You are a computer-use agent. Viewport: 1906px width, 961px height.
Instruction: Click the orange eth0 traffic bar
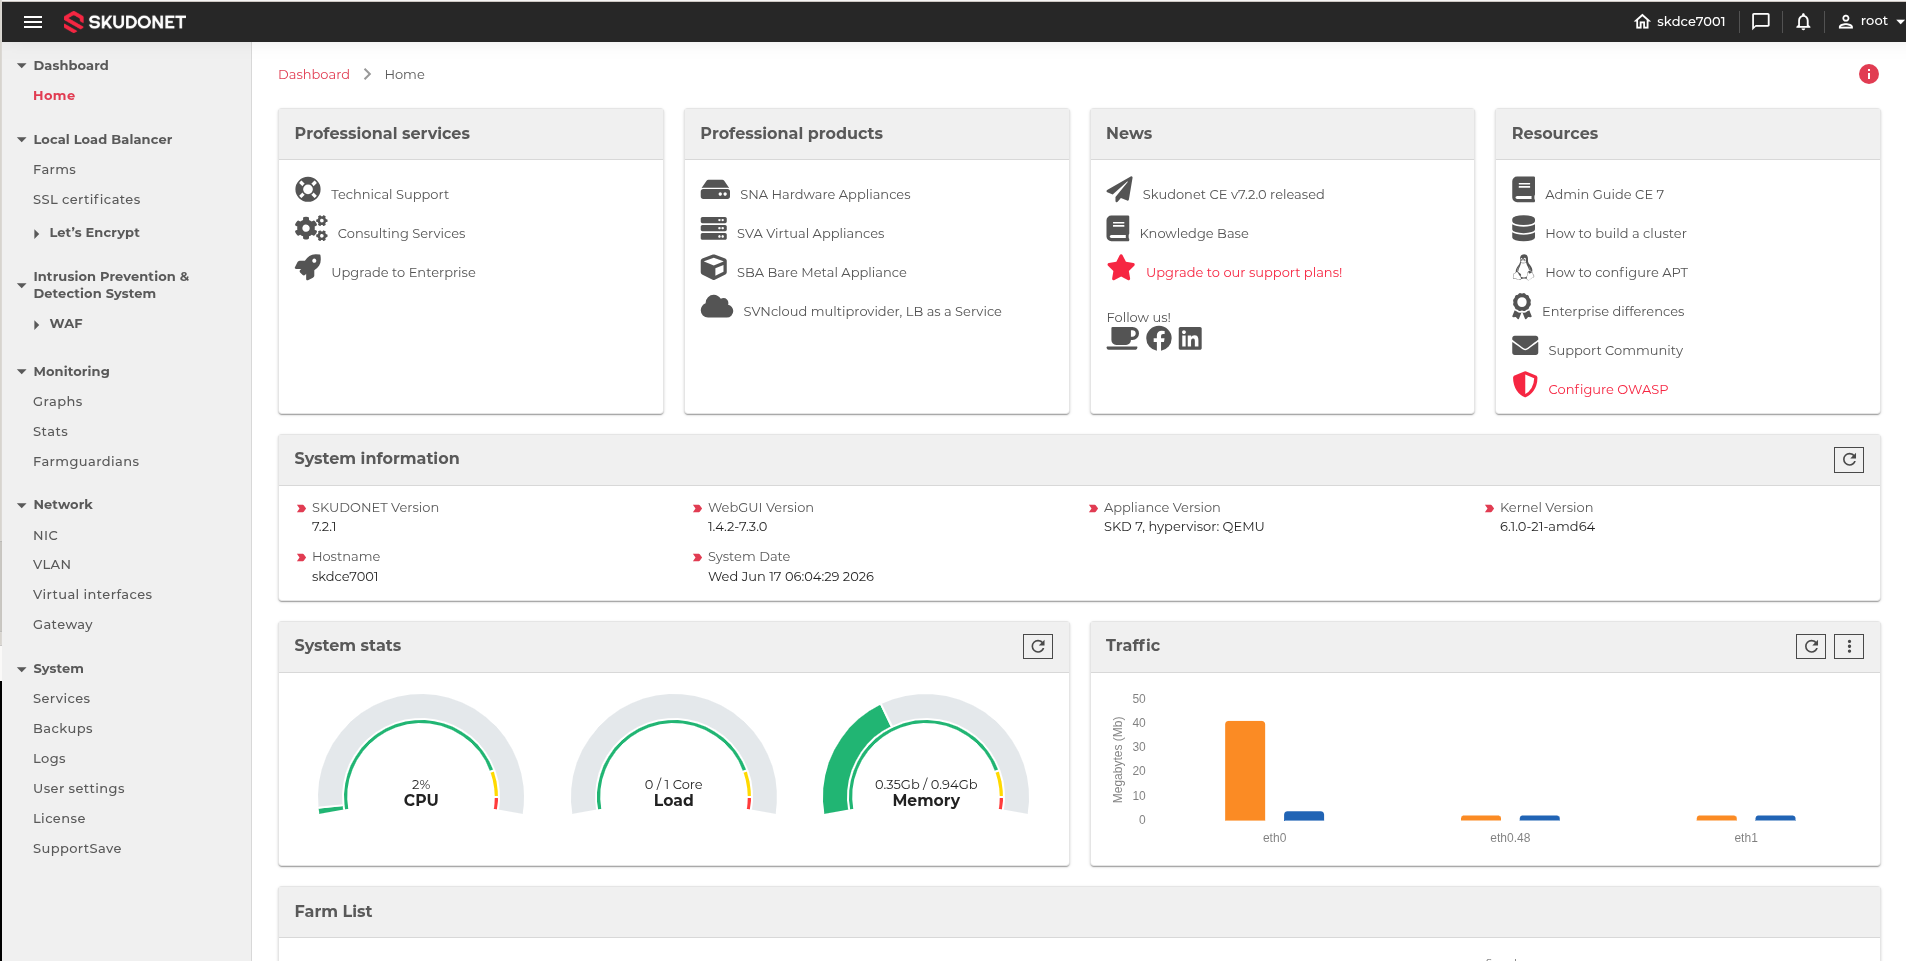1245,771
